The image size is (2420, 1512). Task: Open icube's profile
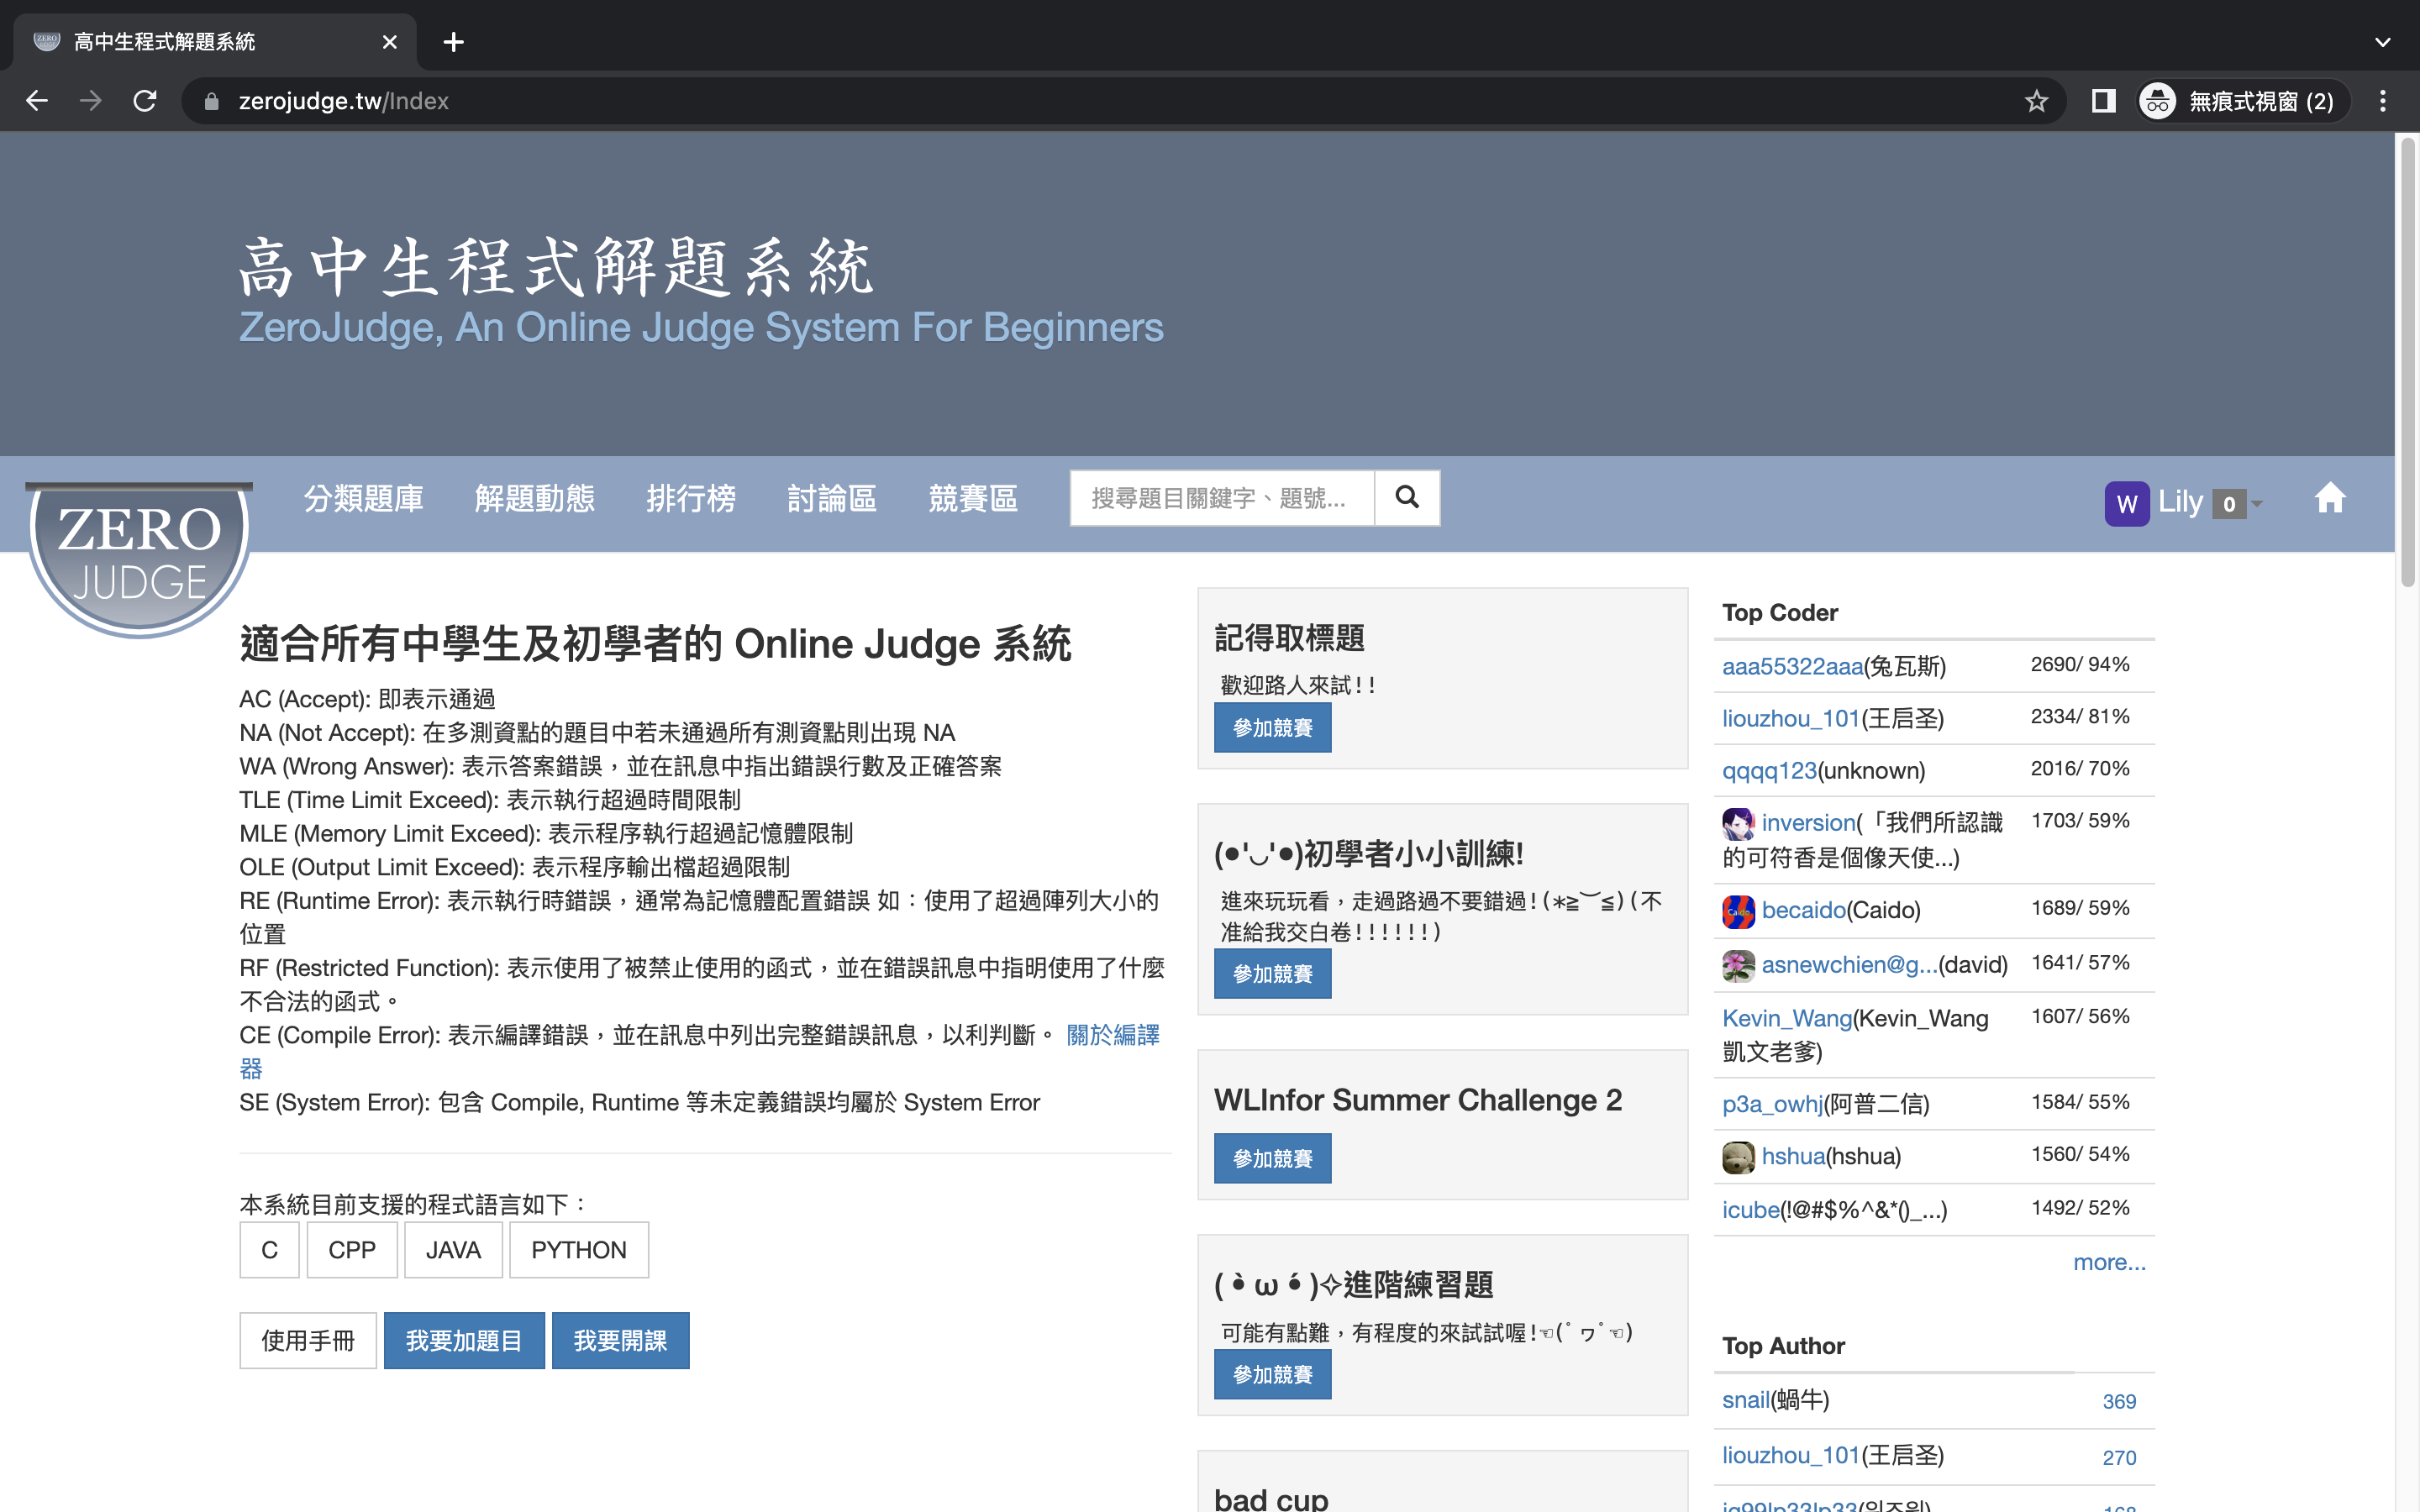(x=1751, y=1210)
